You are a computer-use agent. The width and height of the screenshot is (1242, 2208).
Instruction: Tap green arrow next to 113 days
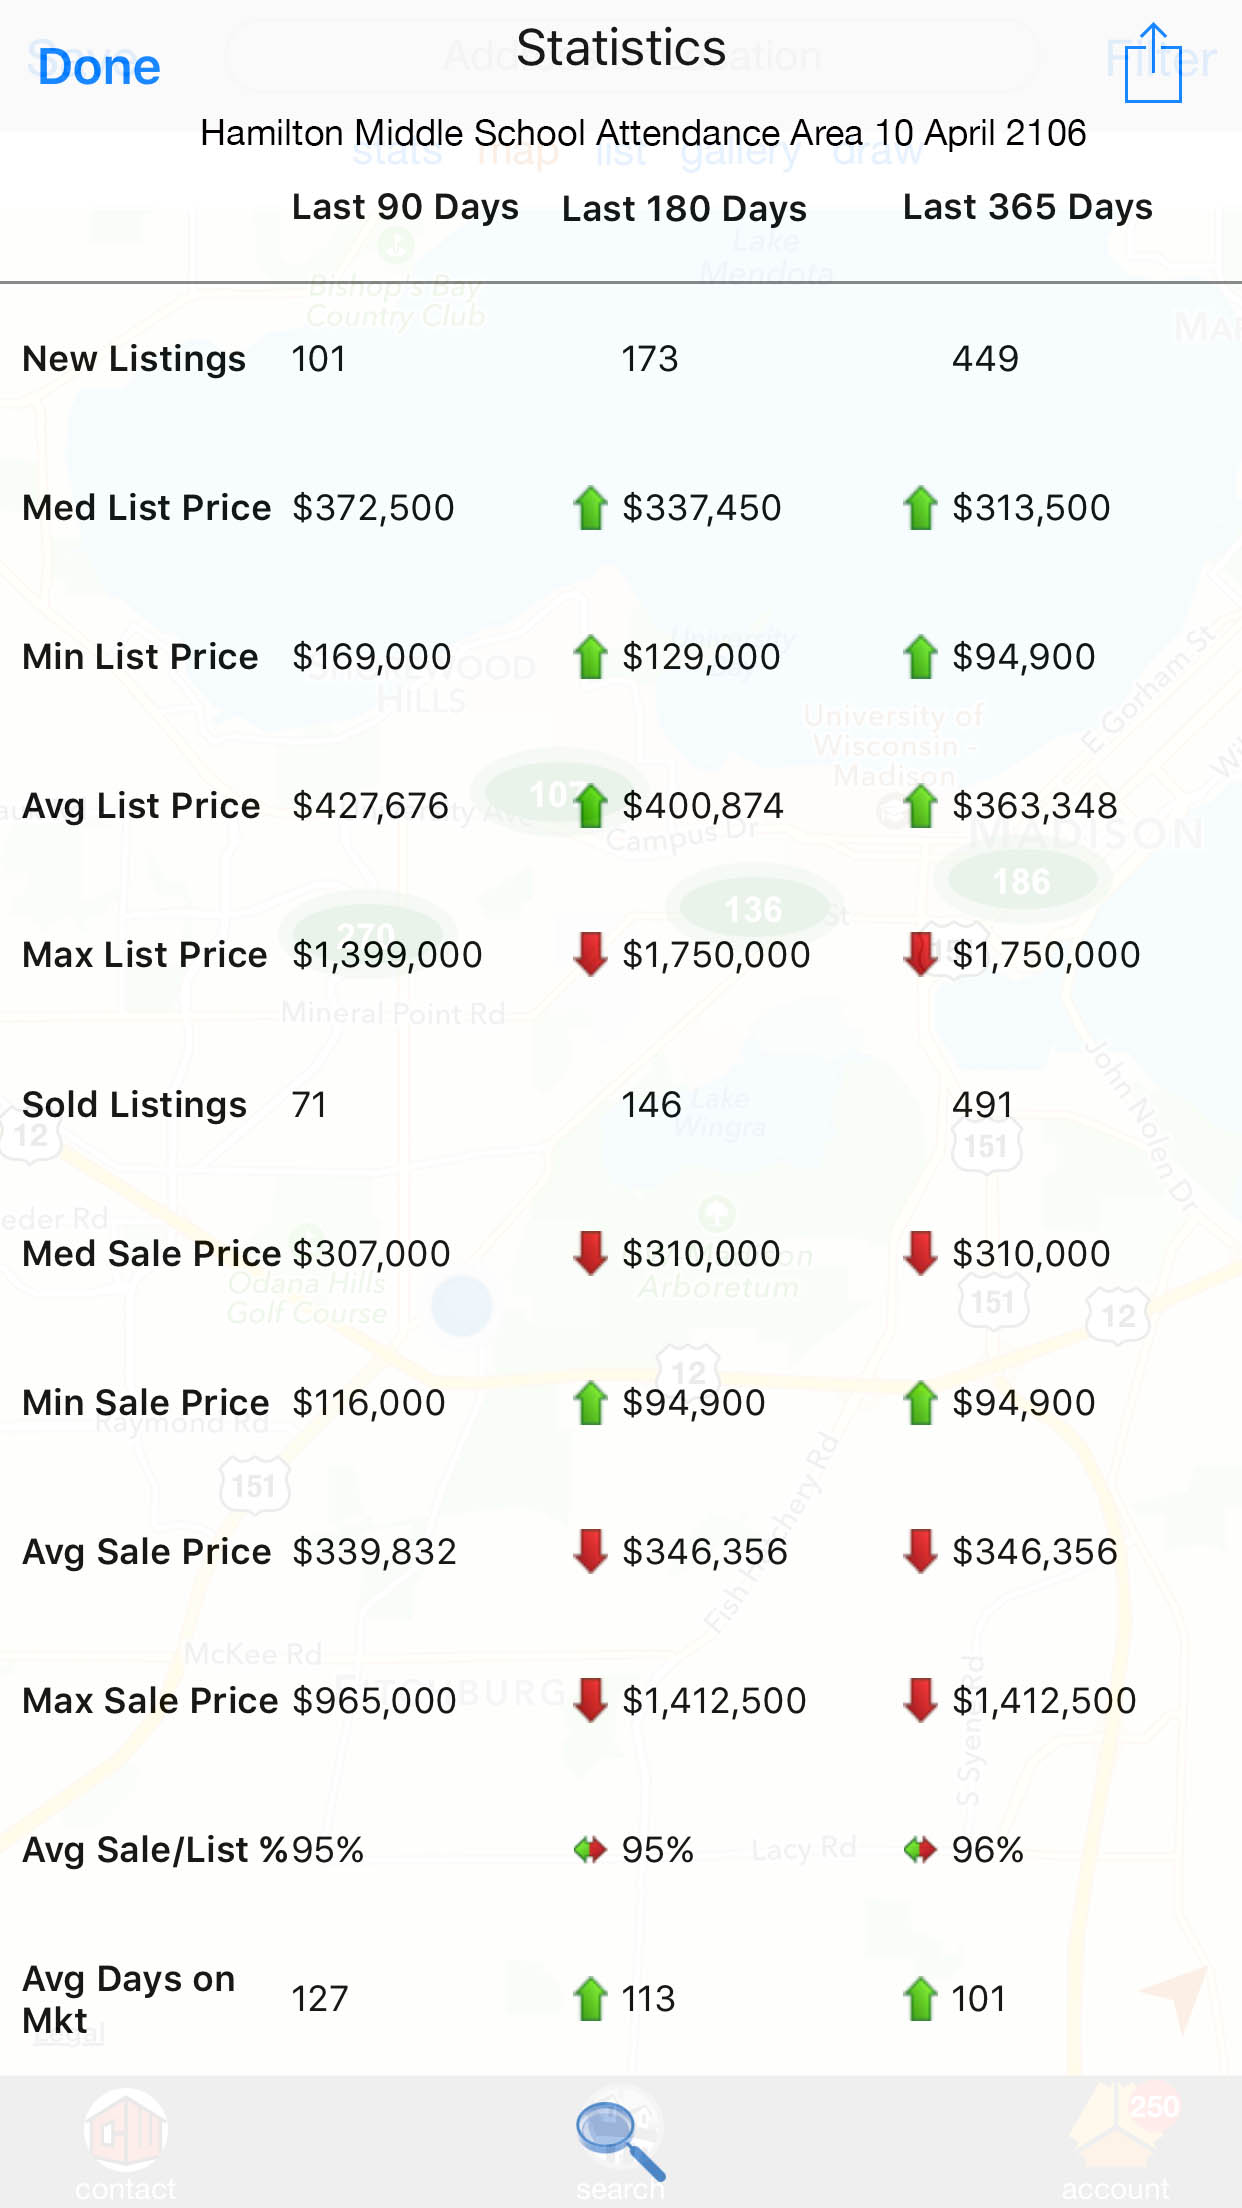(x=590, y=1999)
